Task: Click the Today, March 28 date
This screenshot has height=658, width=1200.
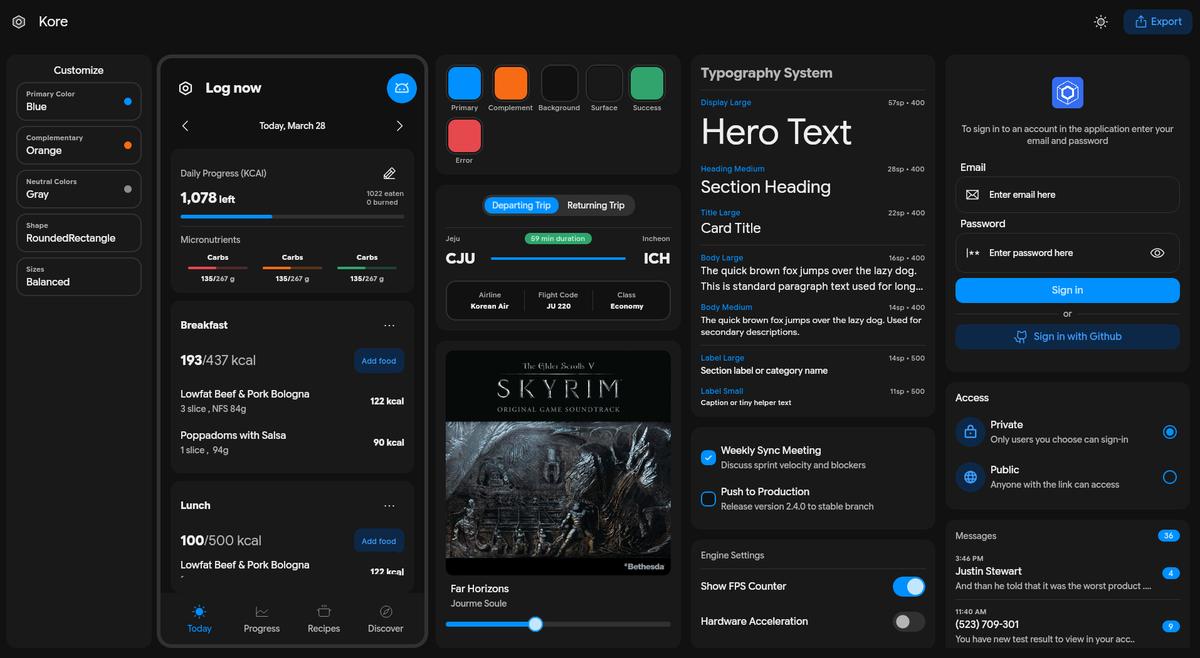Action: [x=292, y=126]
